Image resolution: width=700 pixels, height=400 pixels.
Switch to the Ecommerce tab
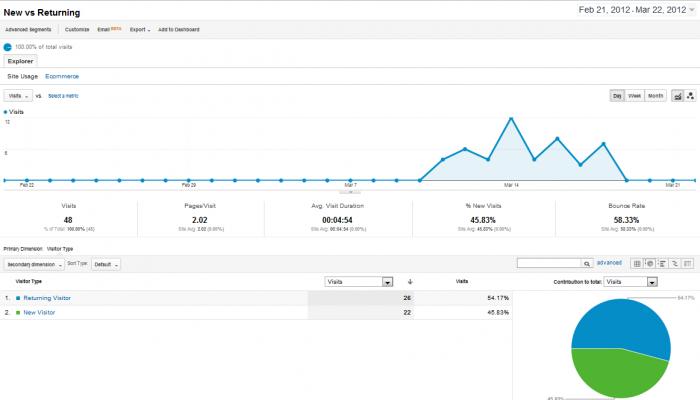click(x=62, y=76)
